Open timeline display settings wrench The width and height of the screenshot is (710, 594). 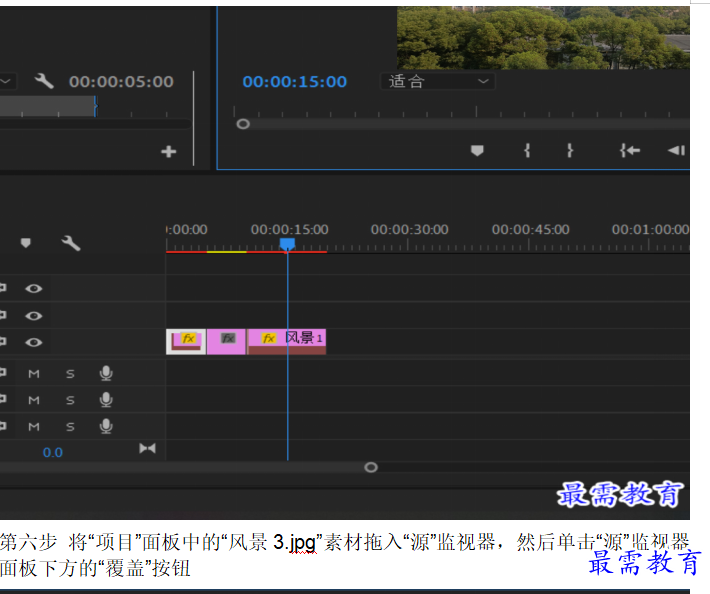[x=71, y=243]
